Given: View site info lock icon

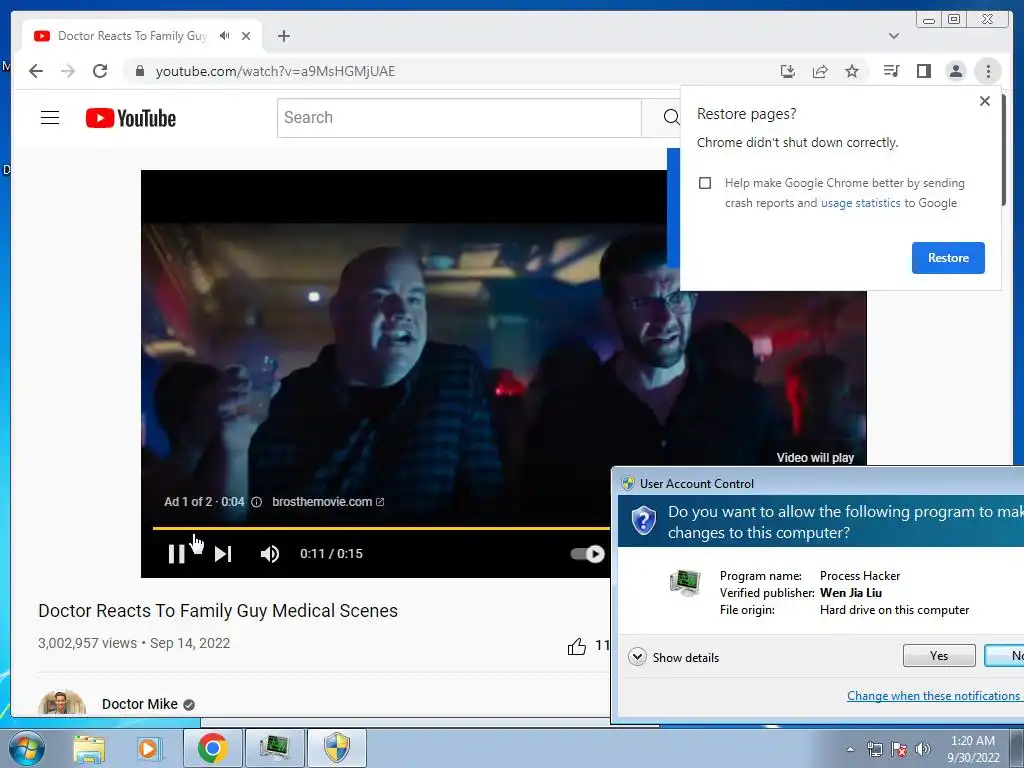Looking at the screenshot, I should pos(139,71).
